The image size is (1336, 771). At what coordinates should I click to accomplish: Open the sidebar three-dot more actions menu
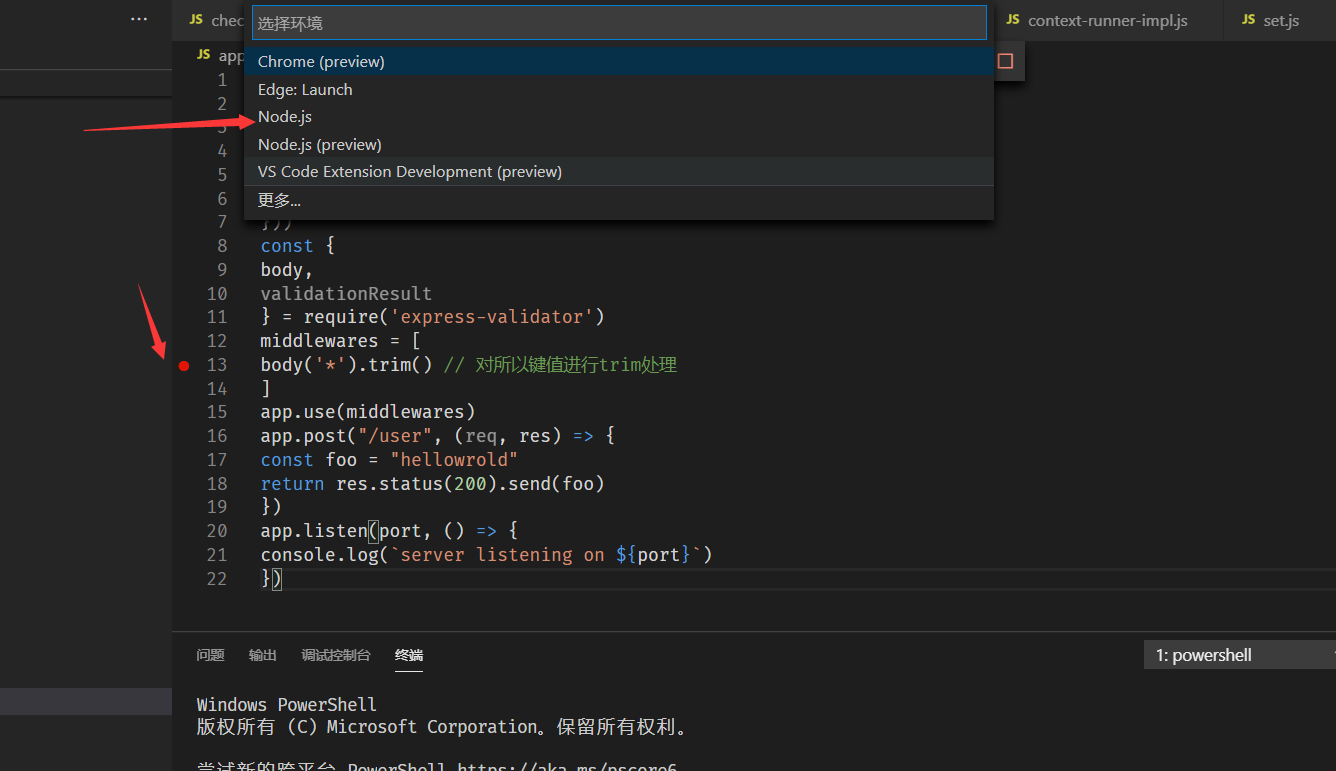click(139, 19)
